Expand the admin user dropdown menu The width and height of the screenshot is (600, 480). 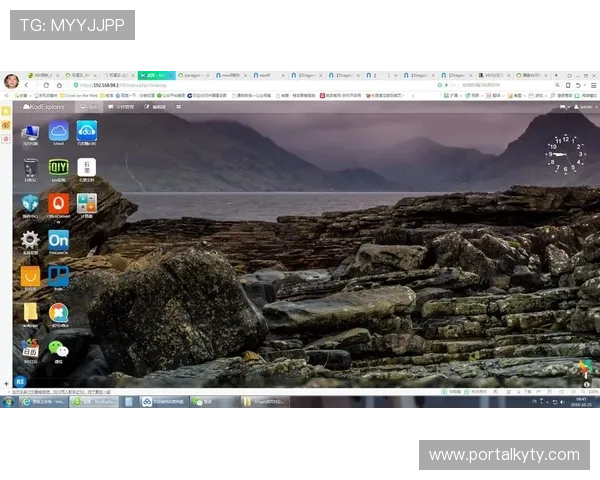click(x=586, y=106)
